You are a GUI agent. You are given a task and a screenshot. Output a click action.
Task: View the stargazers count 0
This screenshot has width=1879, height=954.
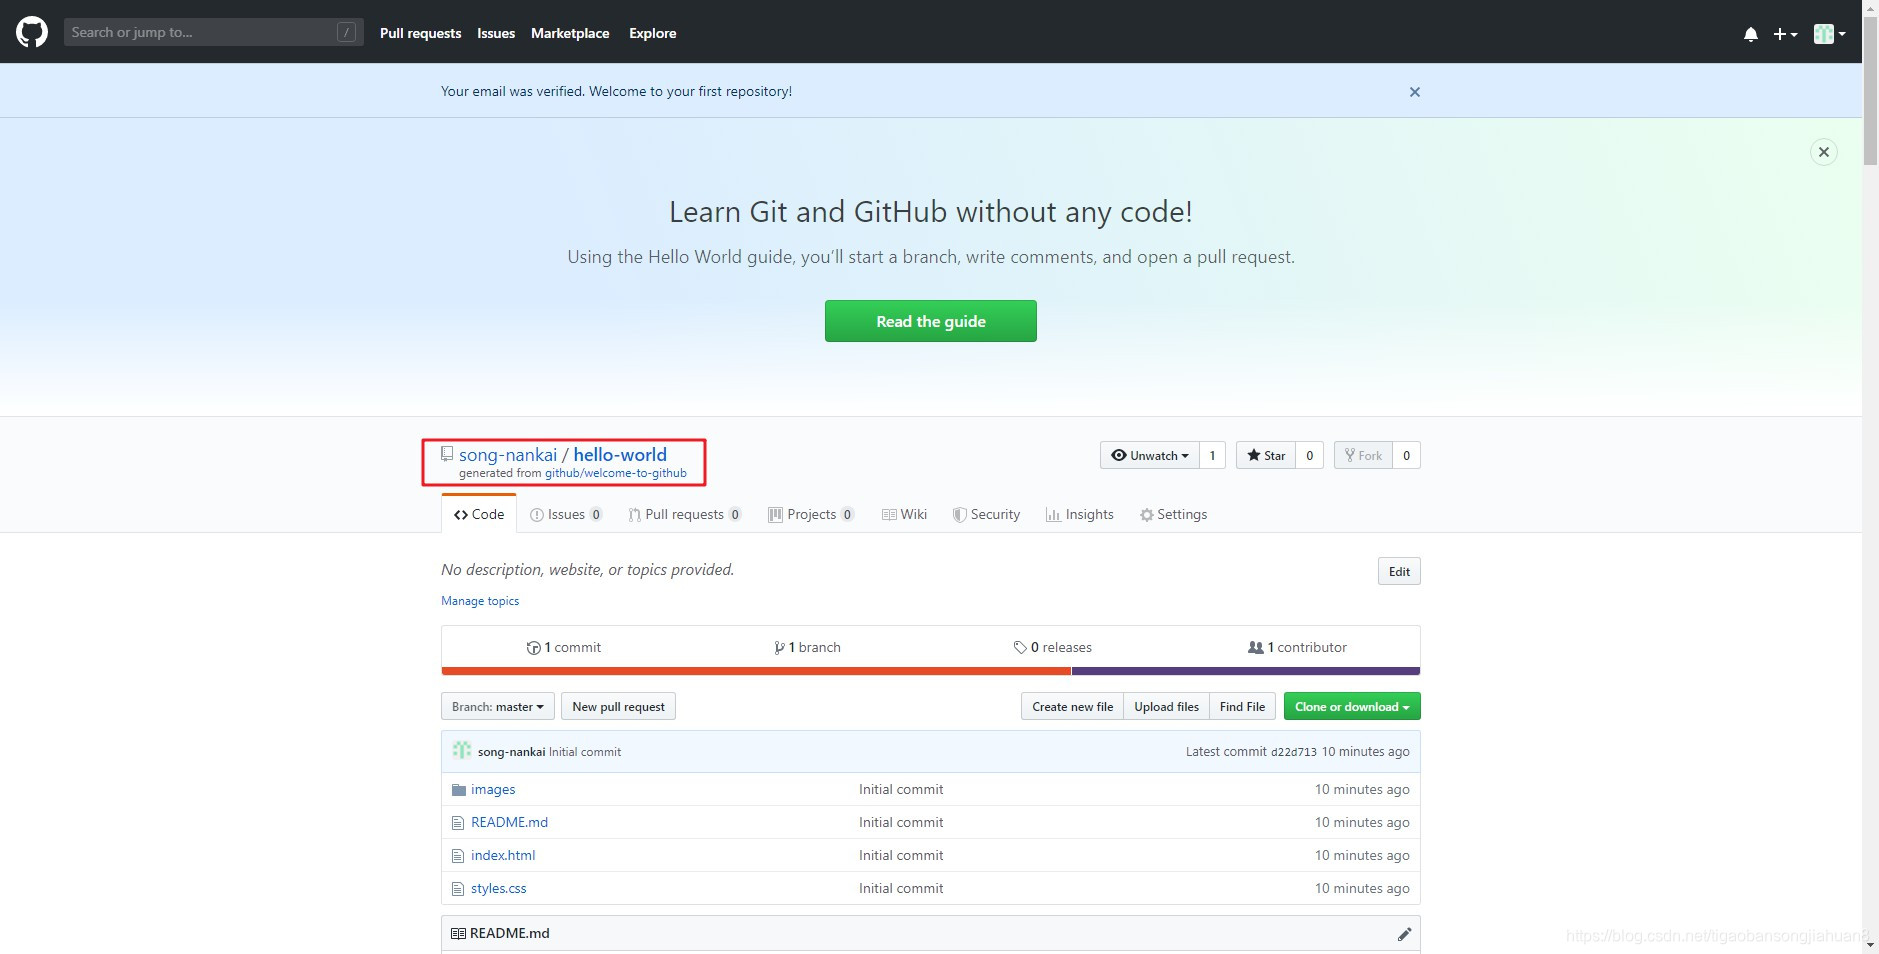pyautogui.click(x=1309, y=455)
